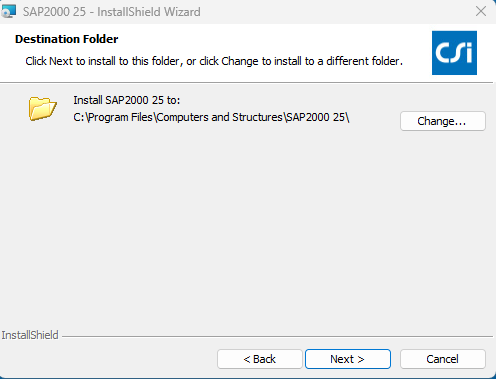Click the 'SAP2000 25 - InstallShield Wizard' title text
The image size is (496, 379).
point(112,12)
